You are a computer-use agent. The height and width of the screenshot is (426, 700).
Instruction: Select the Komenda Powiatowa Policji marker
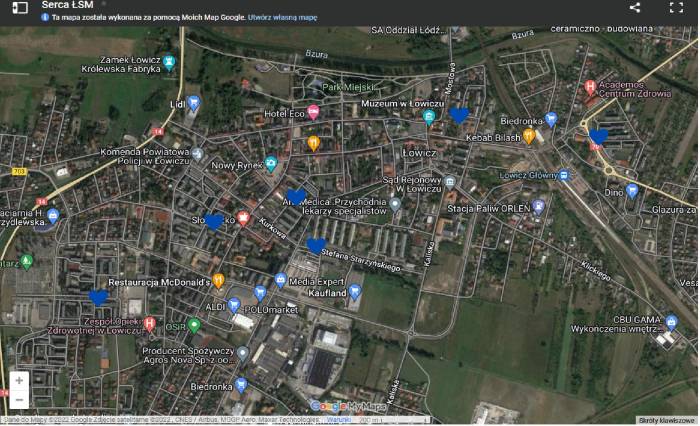(x=197, y=155)
